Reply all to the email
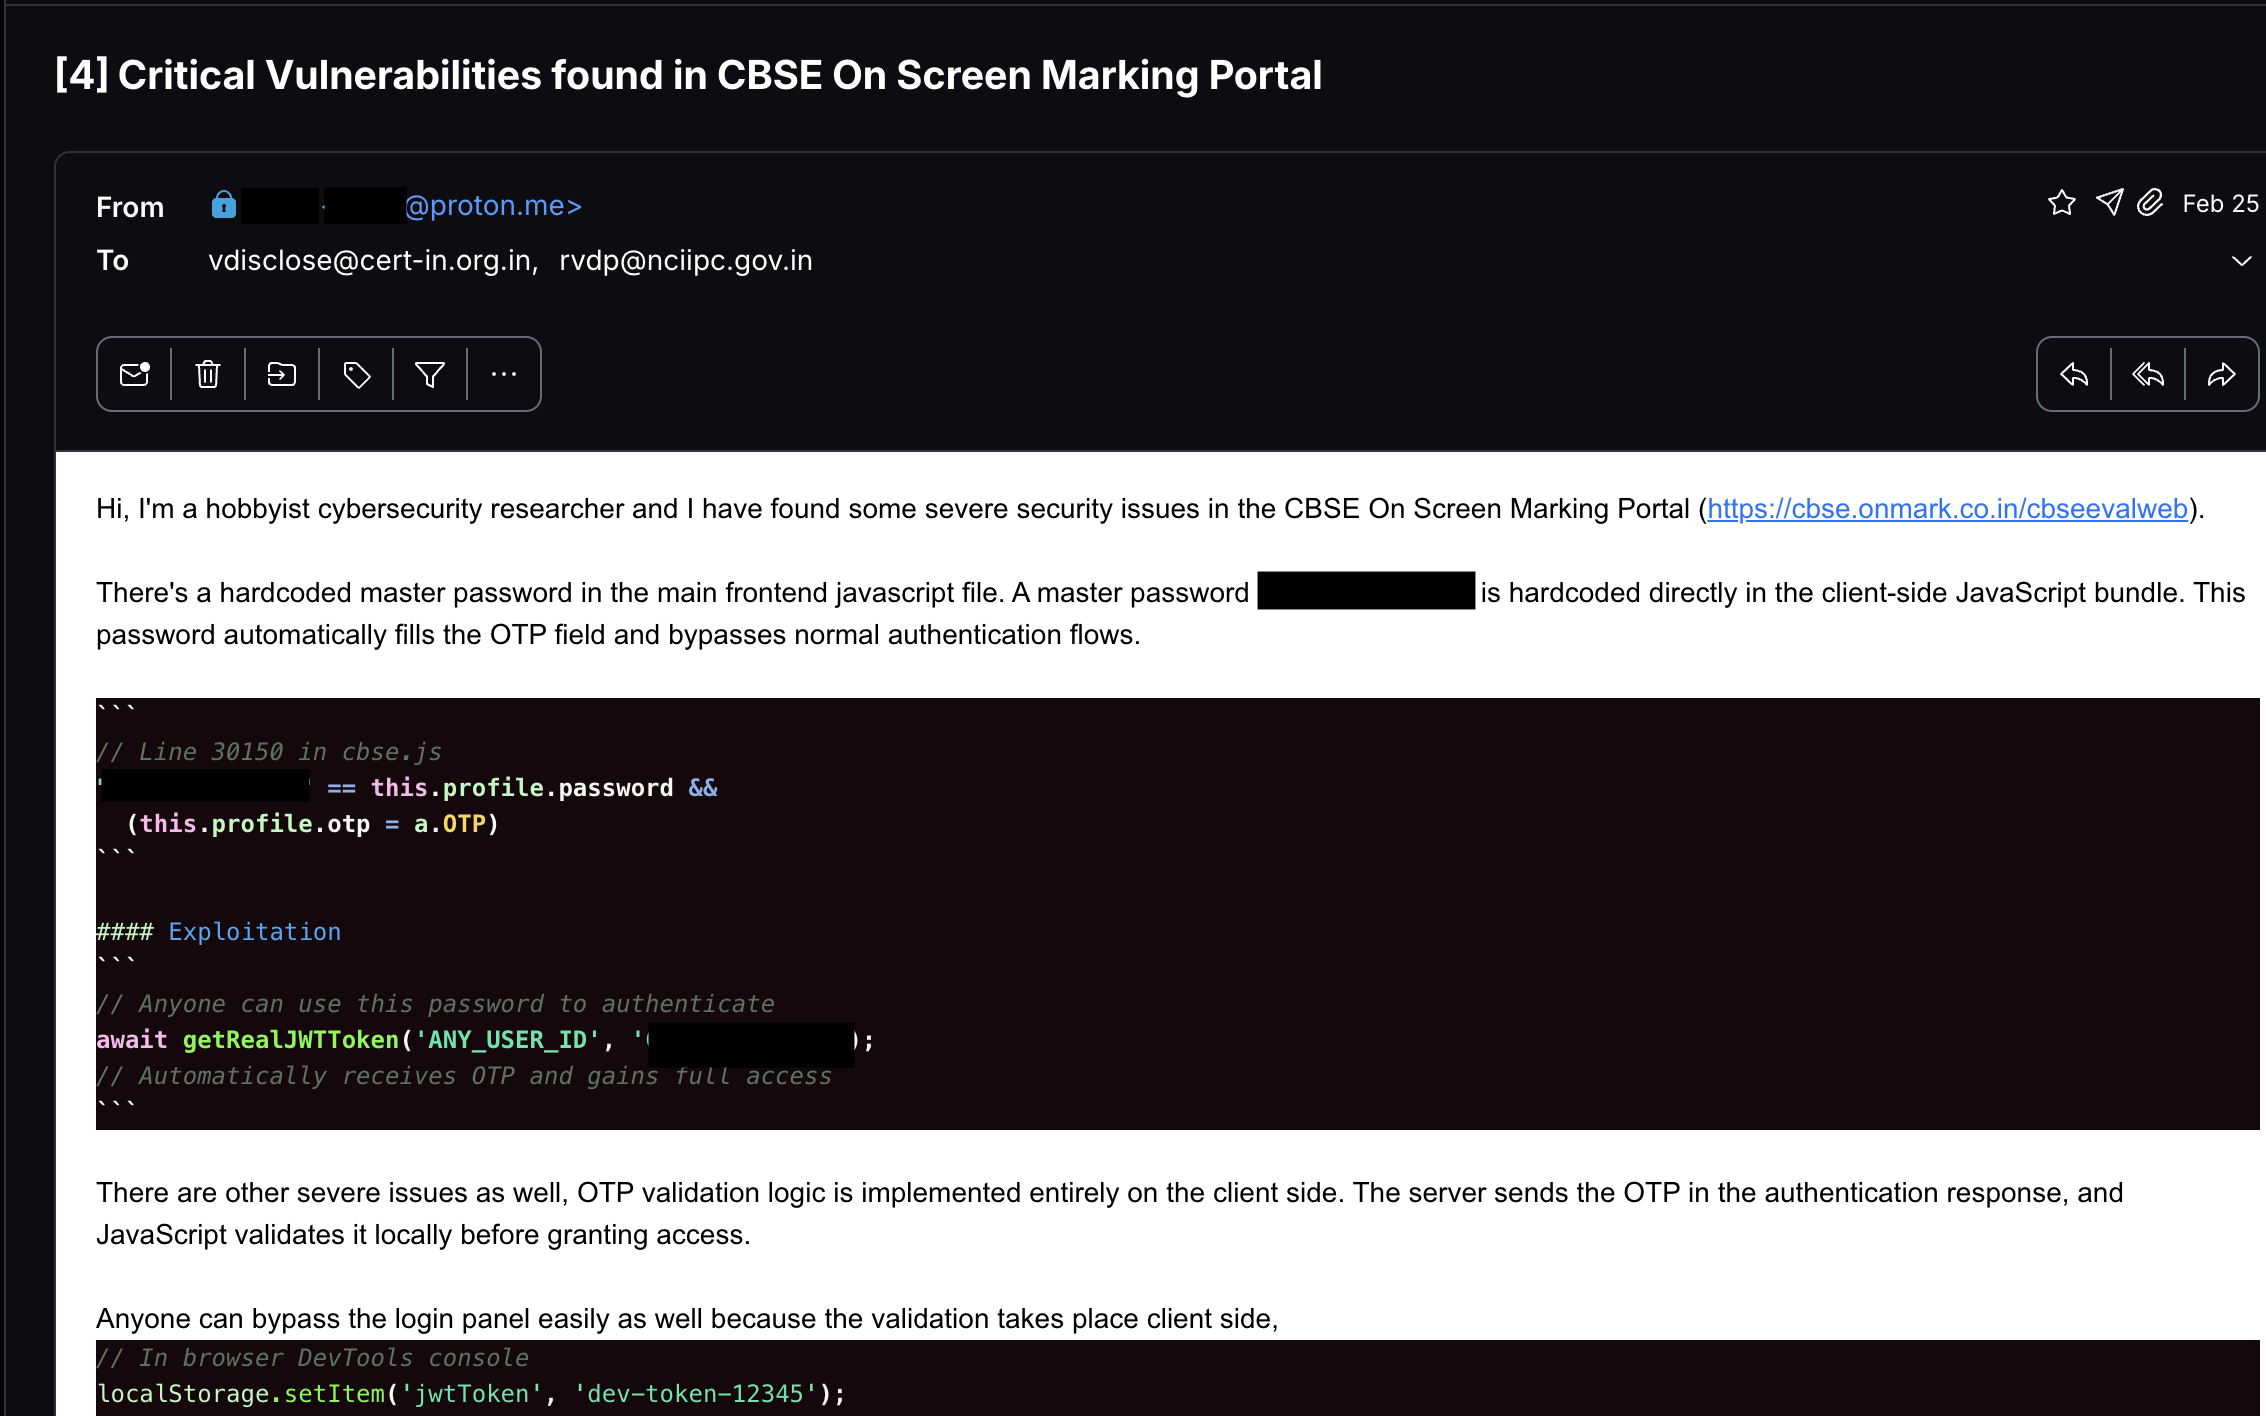The image size is (2266, 1416). (2148, 374)
